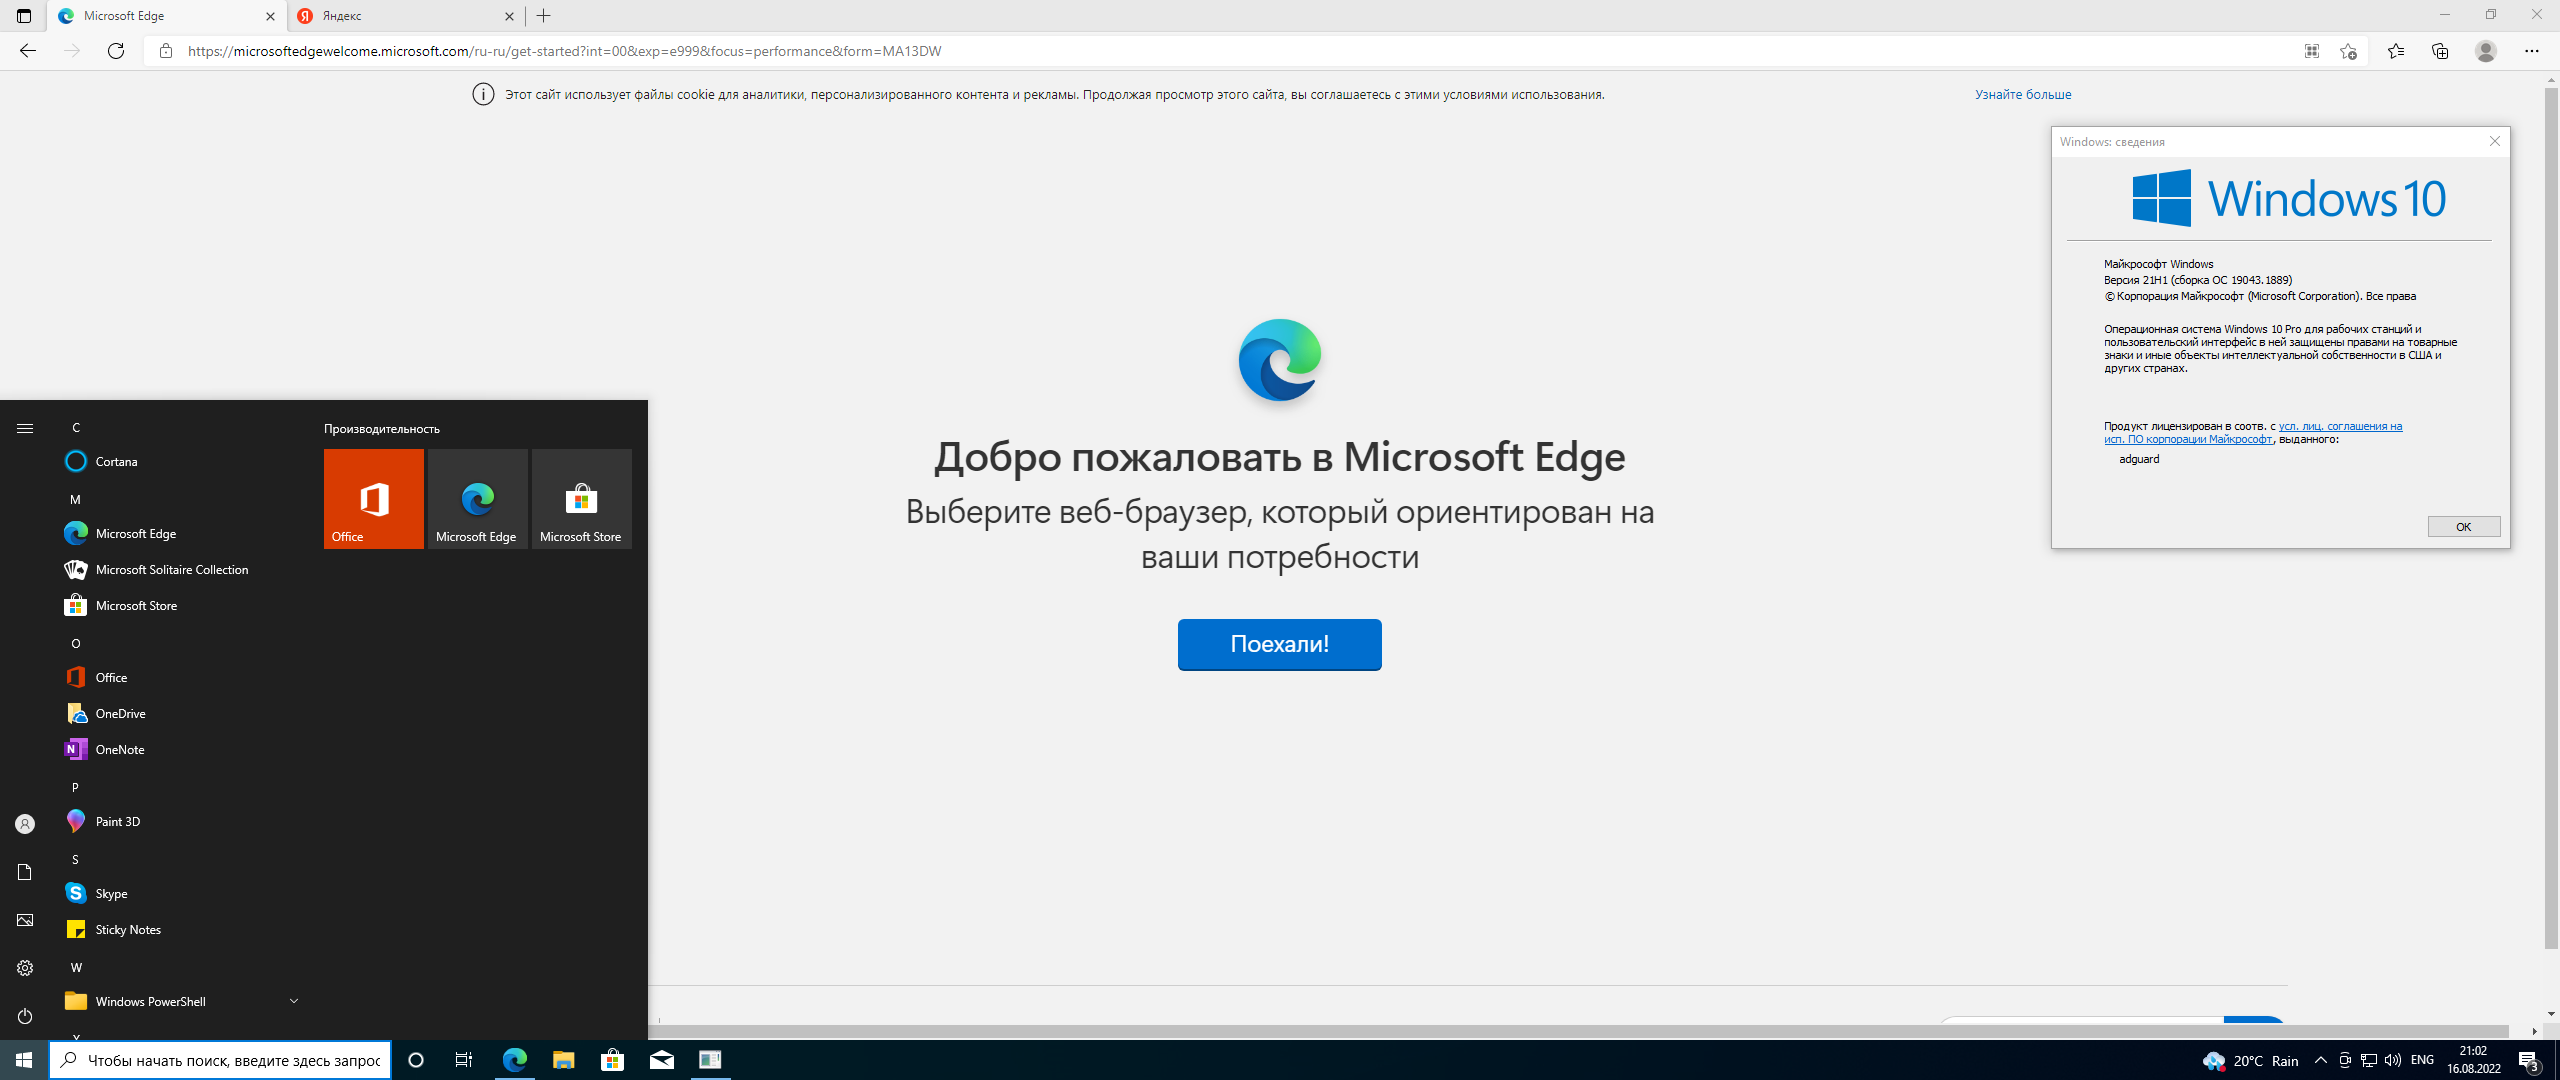This screenshot has height=1080, width=2560.
Task: Open Microsoft Store from Start menu
Action: pos(137,605)
